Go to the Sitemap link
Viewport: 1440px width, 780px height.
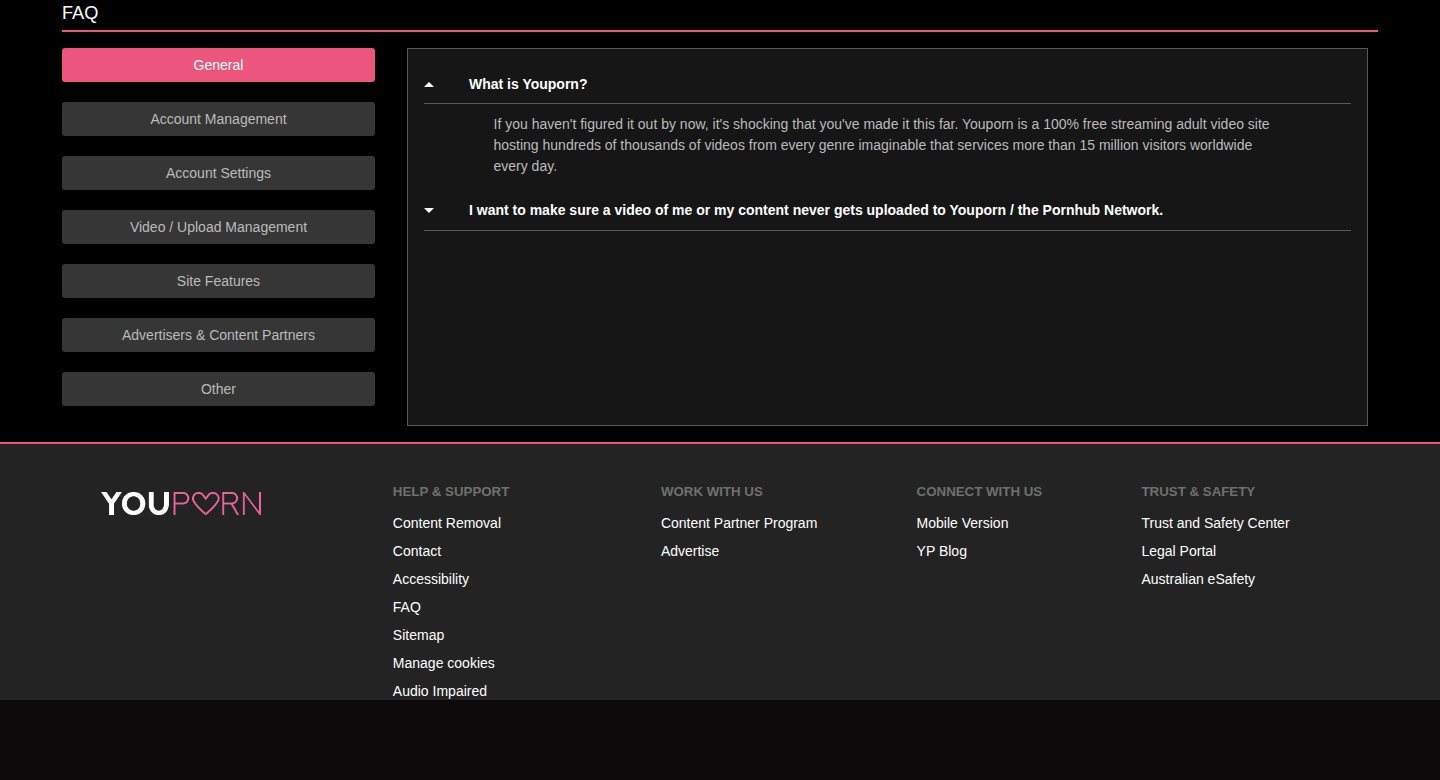pos(418,635)
